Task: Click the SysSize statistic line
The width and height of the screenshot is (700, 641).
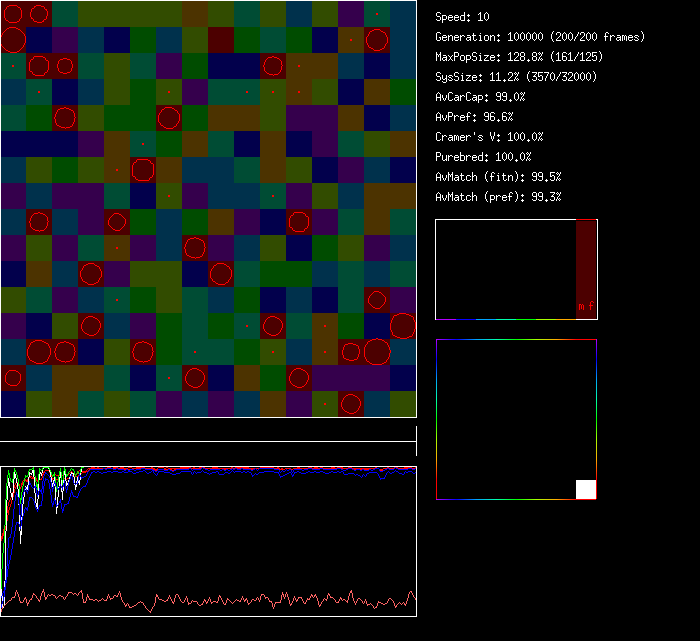Action: pyautogui.click(x=516, y=77)
